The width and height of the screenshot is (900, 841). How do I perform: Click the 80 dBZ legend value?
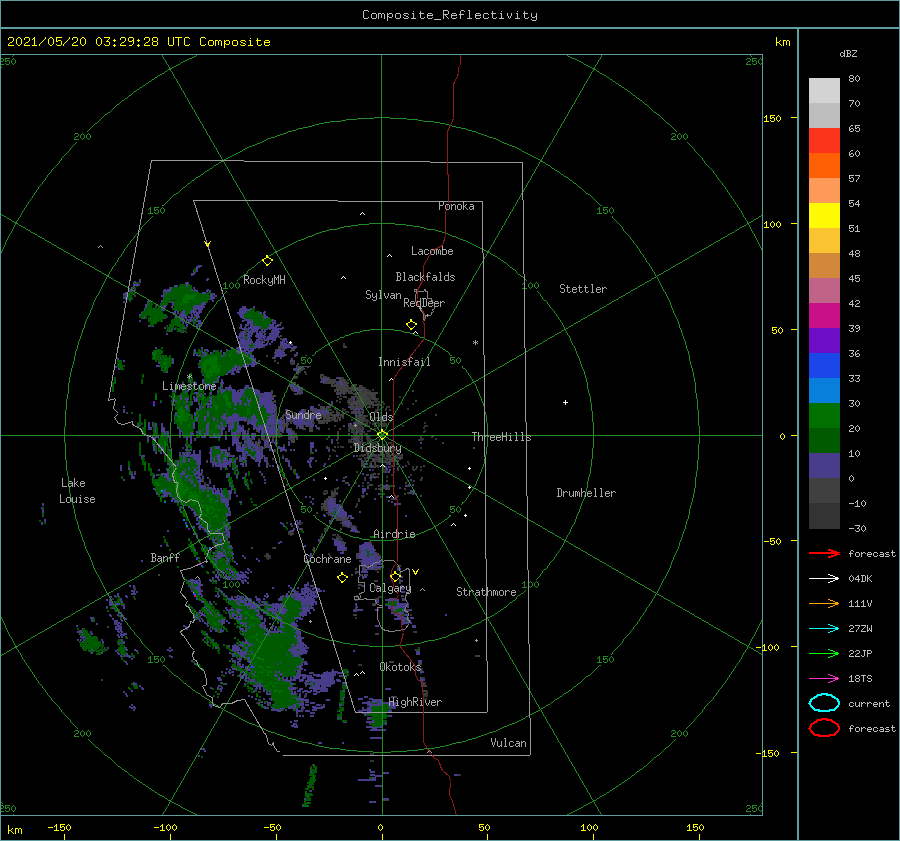[854, 79]
